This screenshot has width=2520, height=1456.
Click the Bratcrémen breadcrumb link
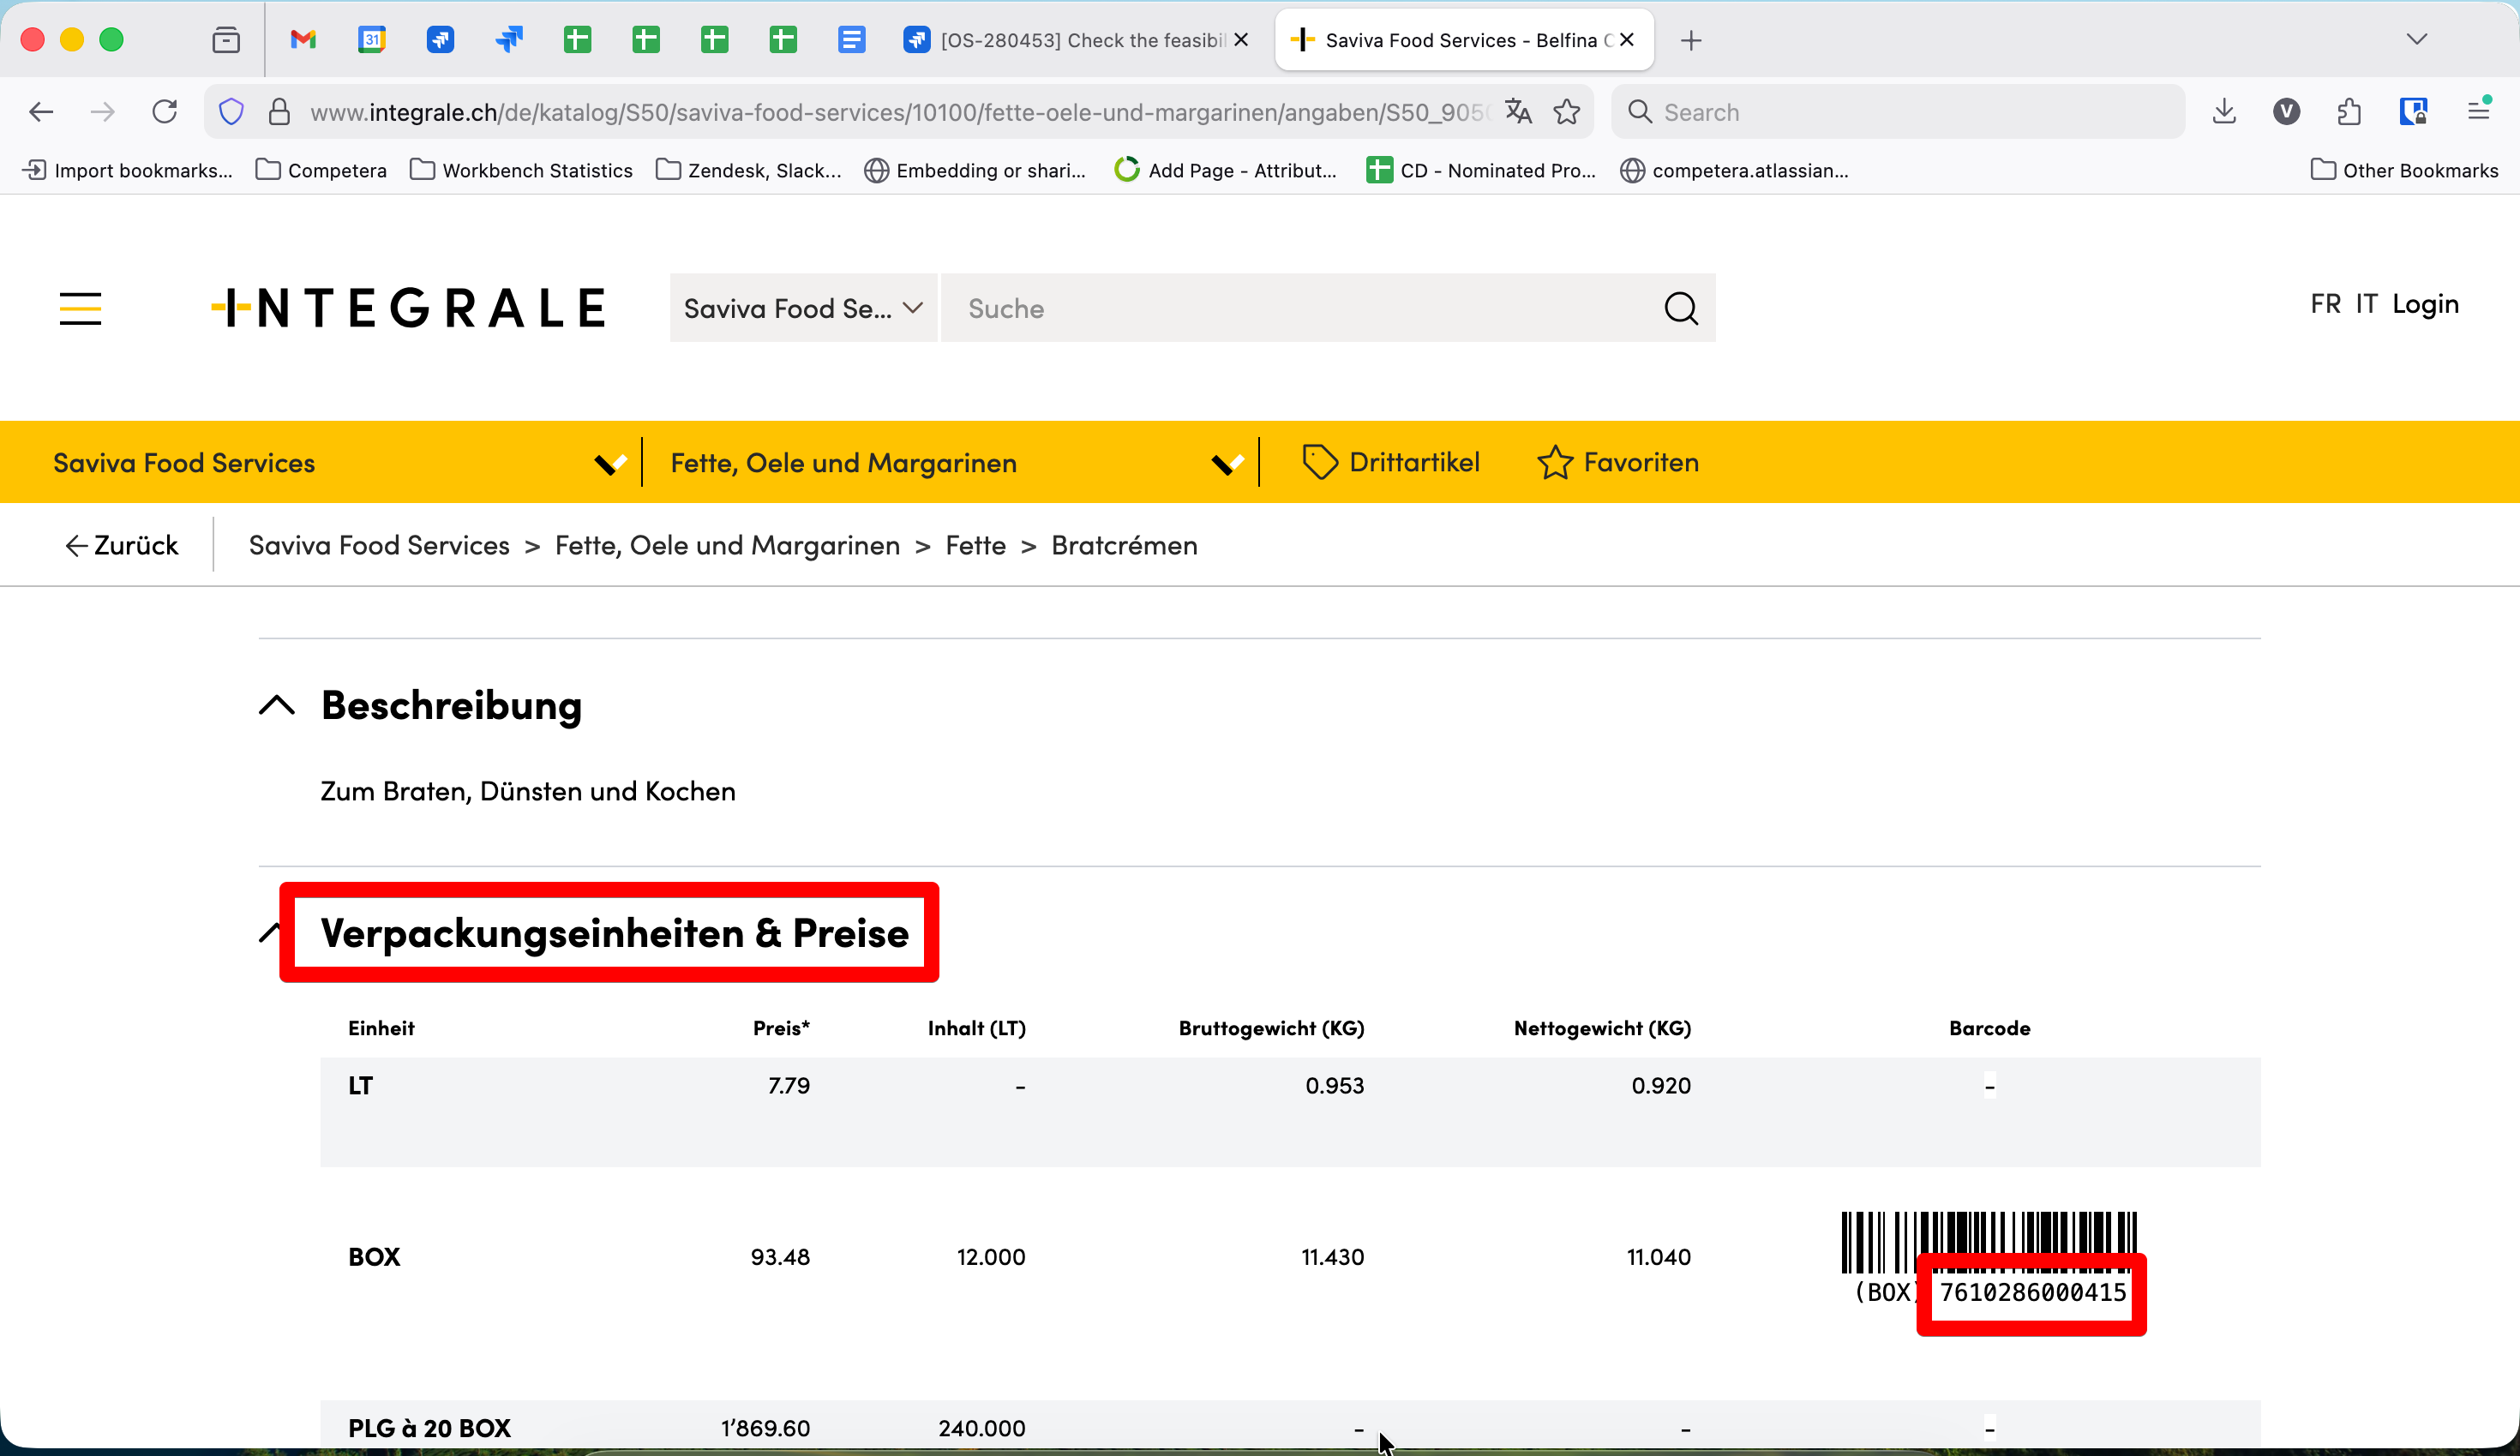(1124, 545)
